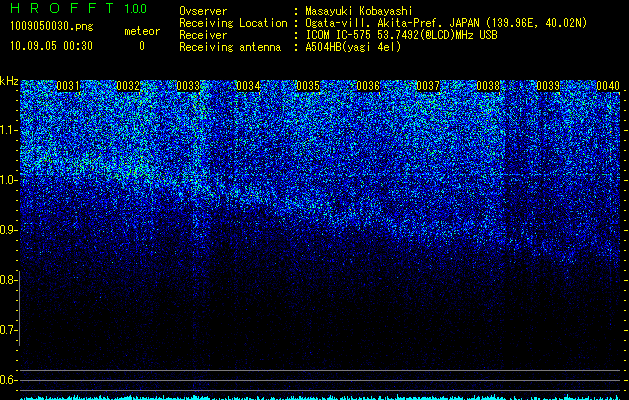Click the 1.1 frequency axis label
The image size is (629, 400).
pyautogui.click(x=7, y=130)
